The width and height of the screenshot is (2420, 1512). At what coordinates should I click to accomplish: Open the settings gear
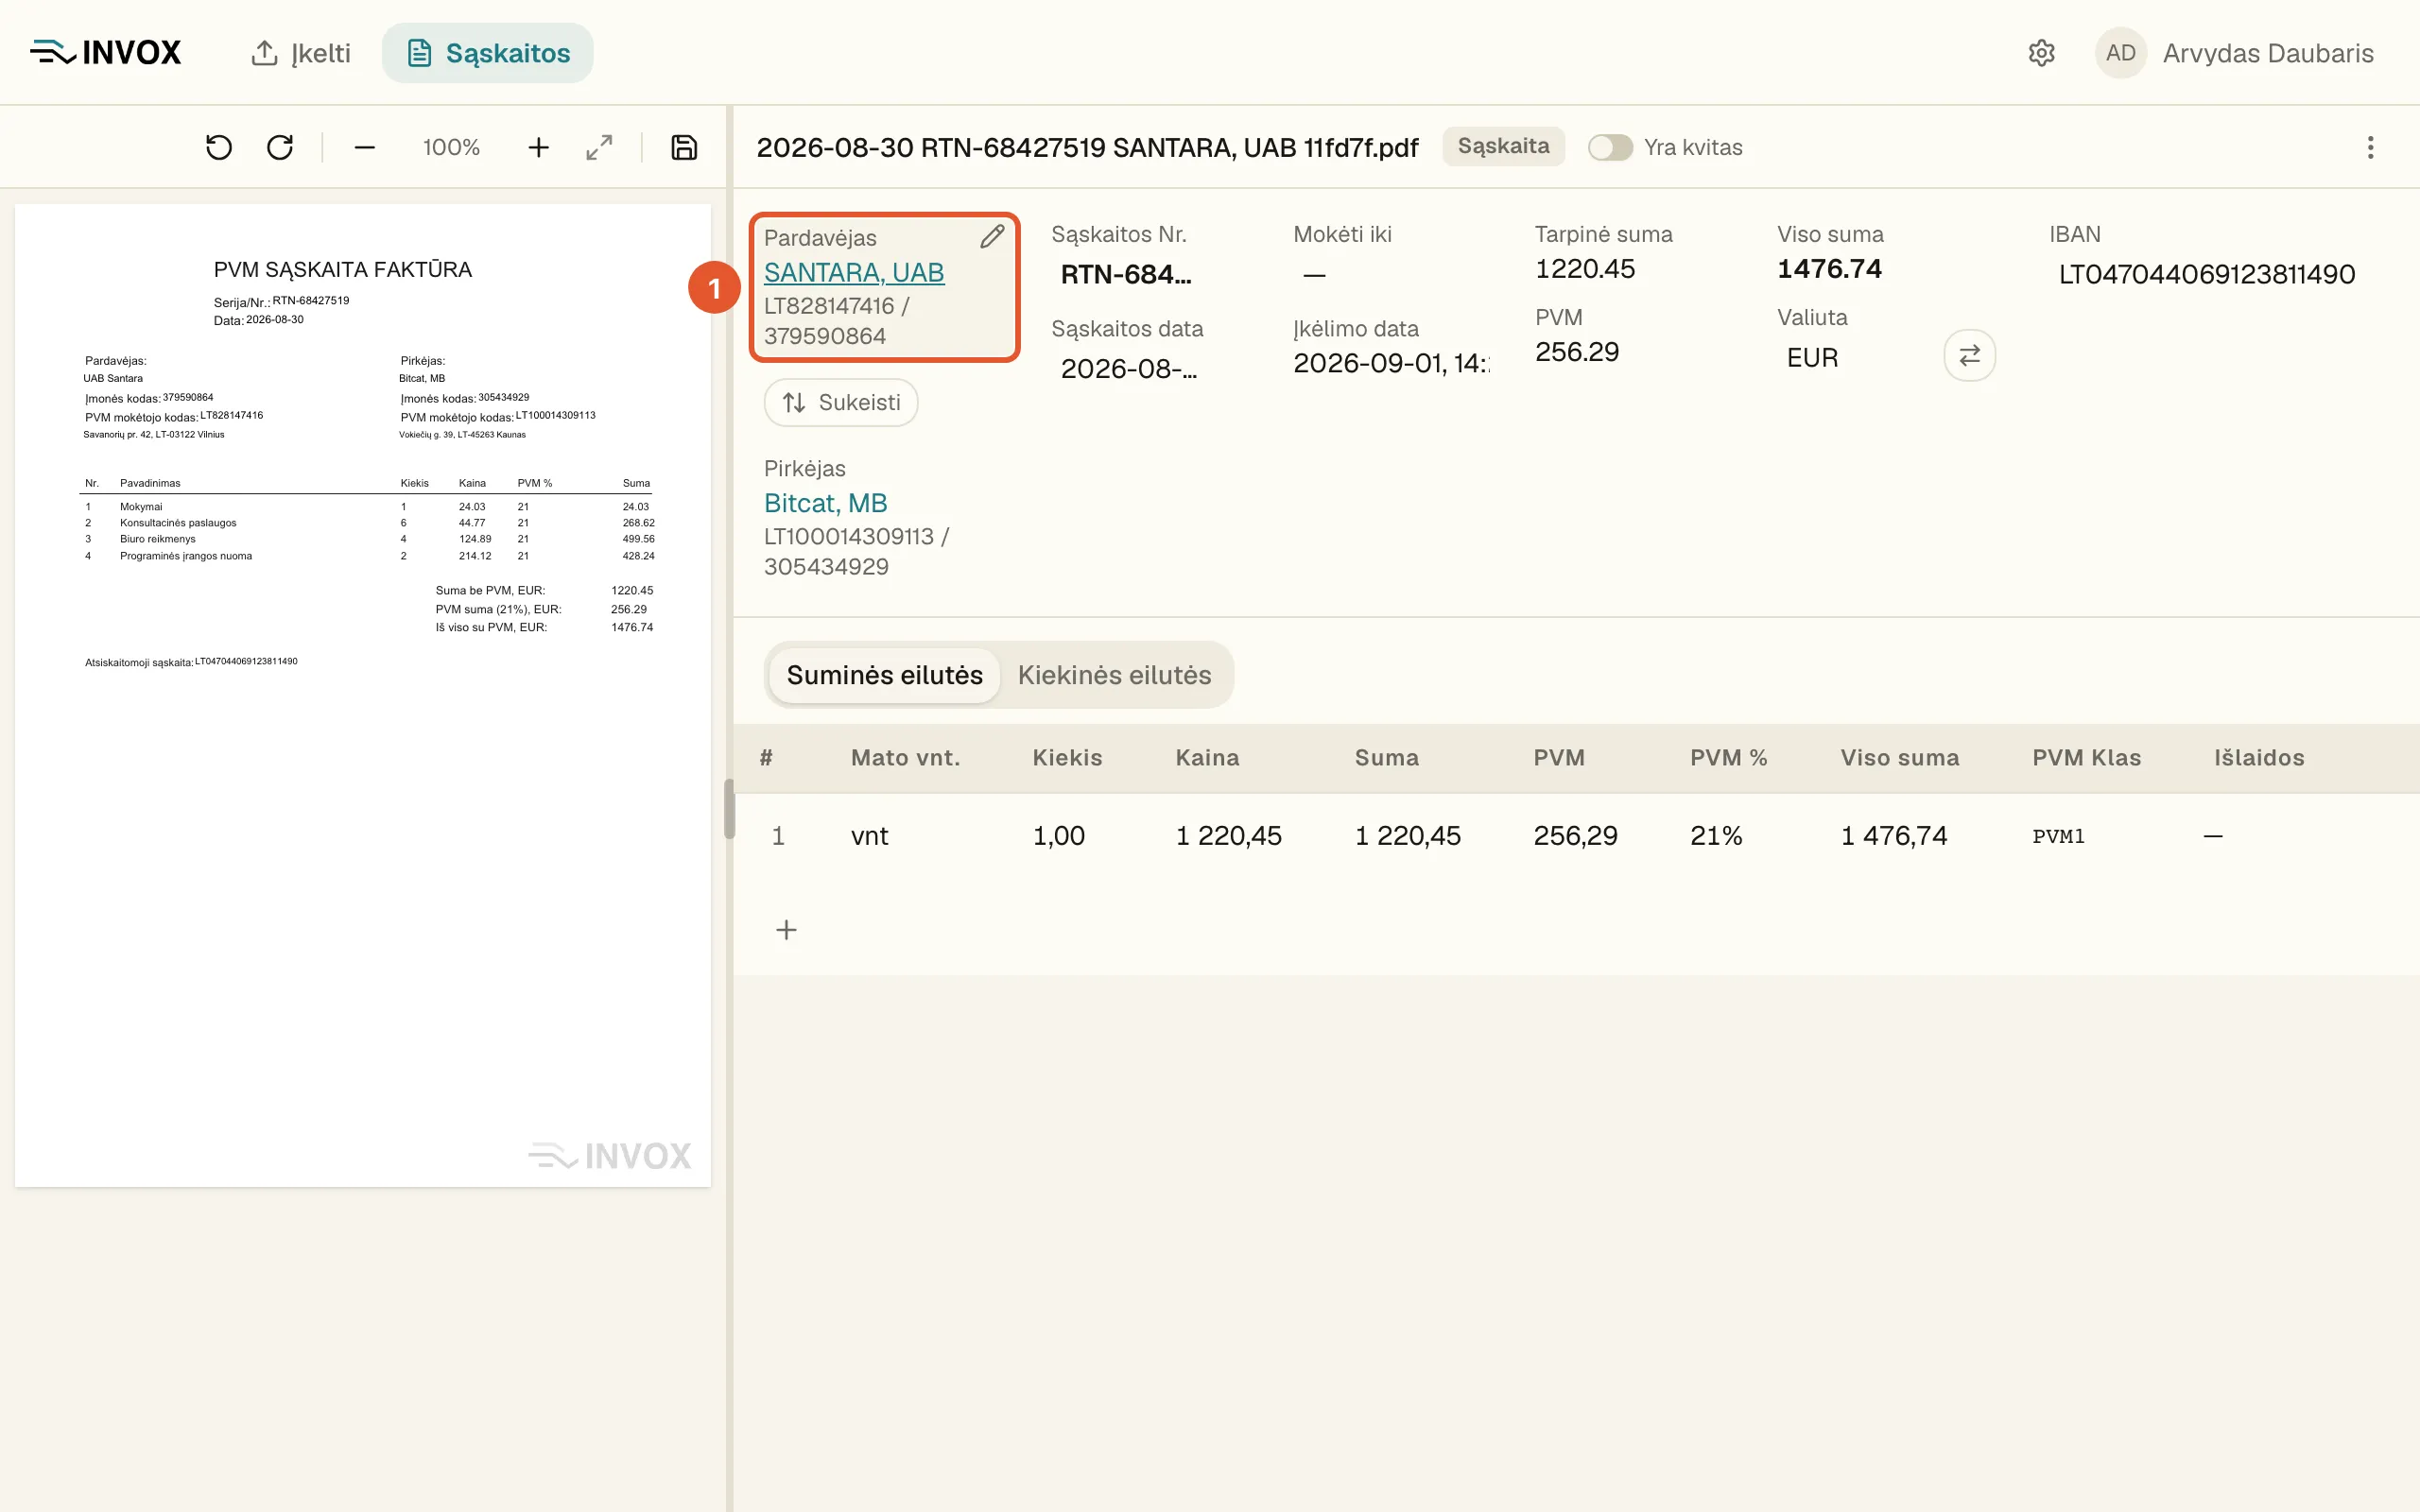(x=2041, y=53)
